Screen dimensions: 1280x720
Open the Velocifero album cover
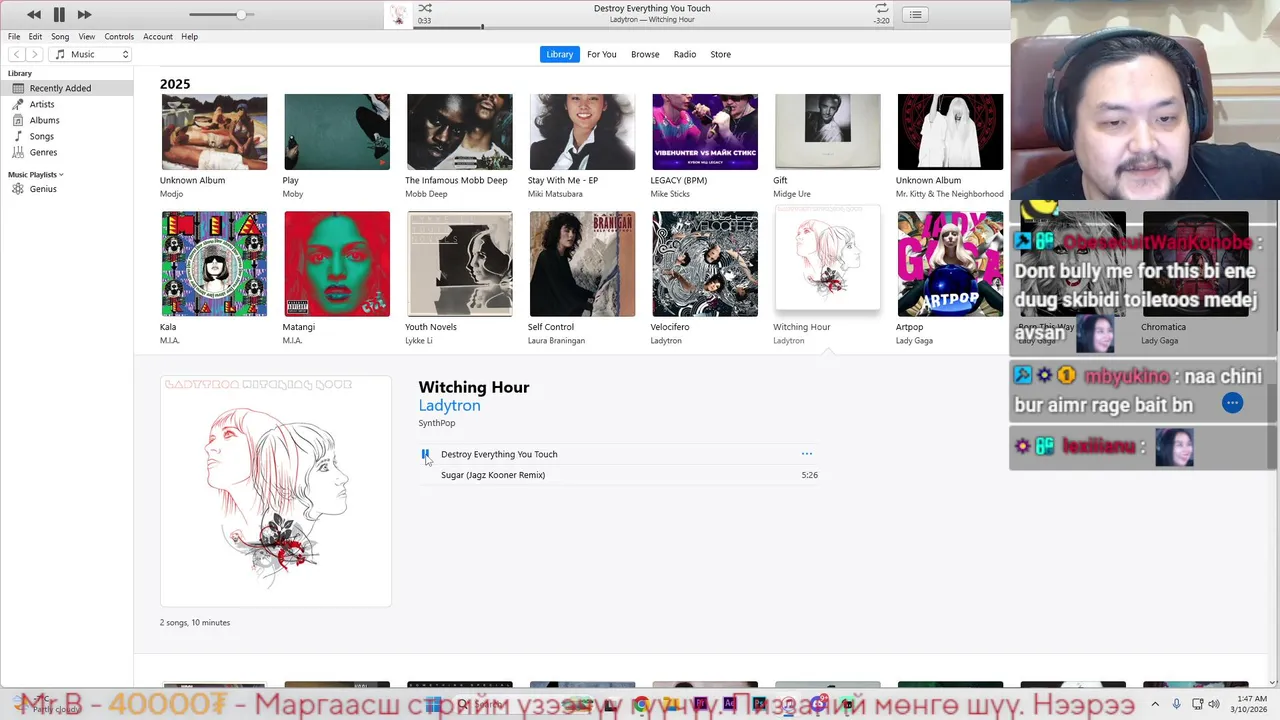705,264
